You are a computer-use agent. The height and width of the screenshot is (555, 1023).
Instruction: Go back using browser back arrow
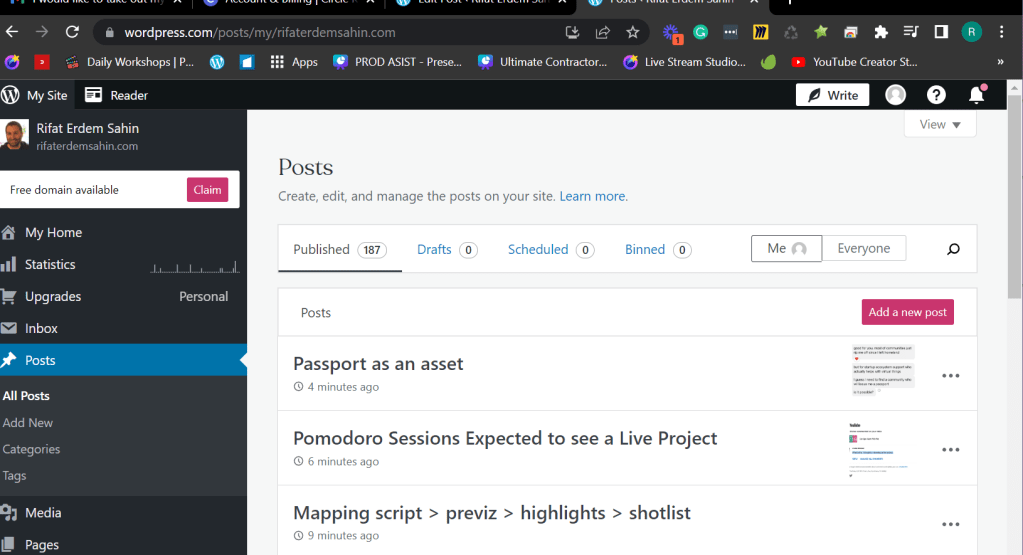click(12, 32)
